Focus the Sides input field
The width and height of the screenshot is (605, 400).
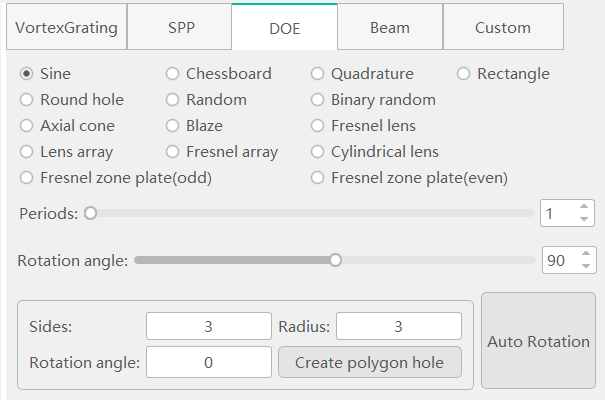pos(209,326)
